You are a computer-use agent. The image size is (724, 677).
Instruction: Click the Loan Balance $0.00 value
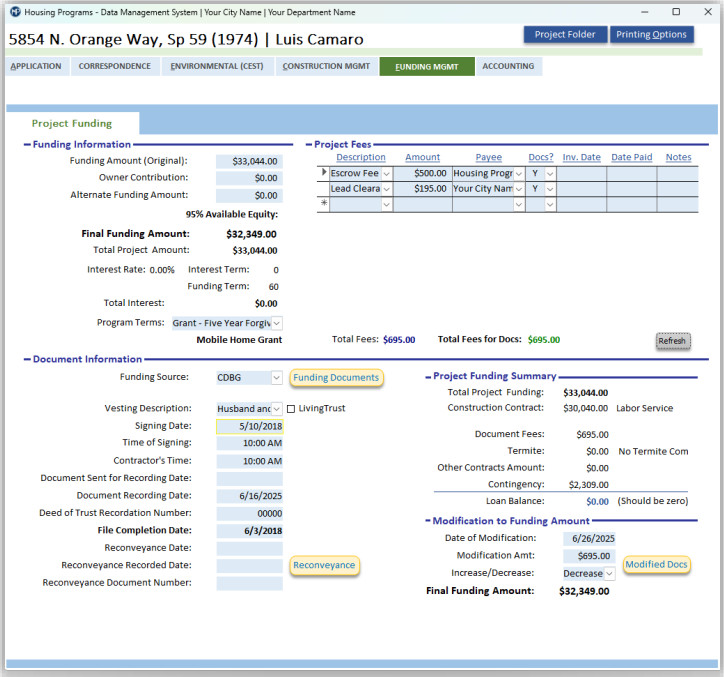pyautogui.click(x=597, y=502)
